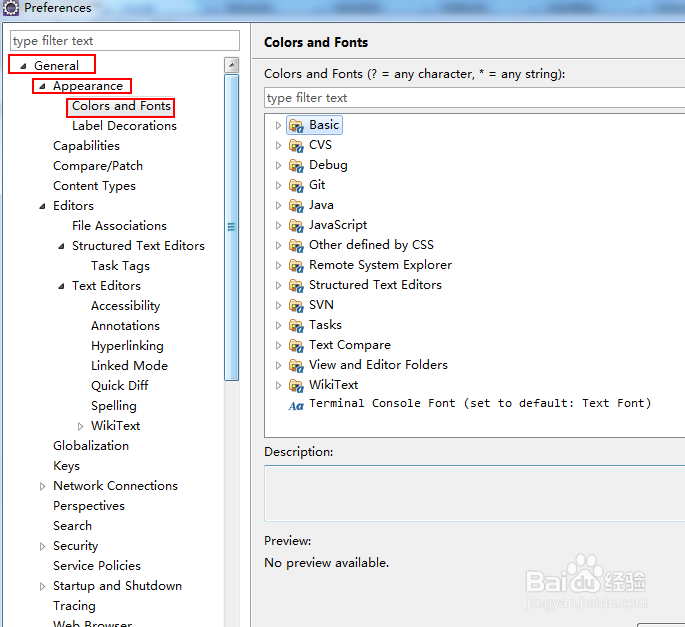This screenshot has width=685, height=627.
Task: Select Terminal Console Font entry
Action: click(480, 403)
